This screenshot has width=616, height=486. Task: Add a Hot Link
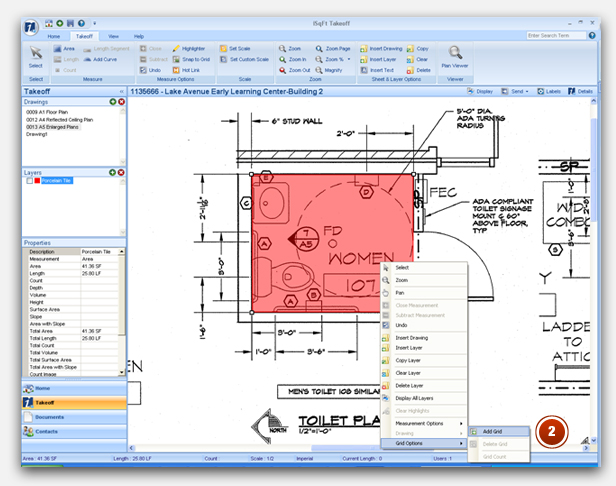coord(186,70)
